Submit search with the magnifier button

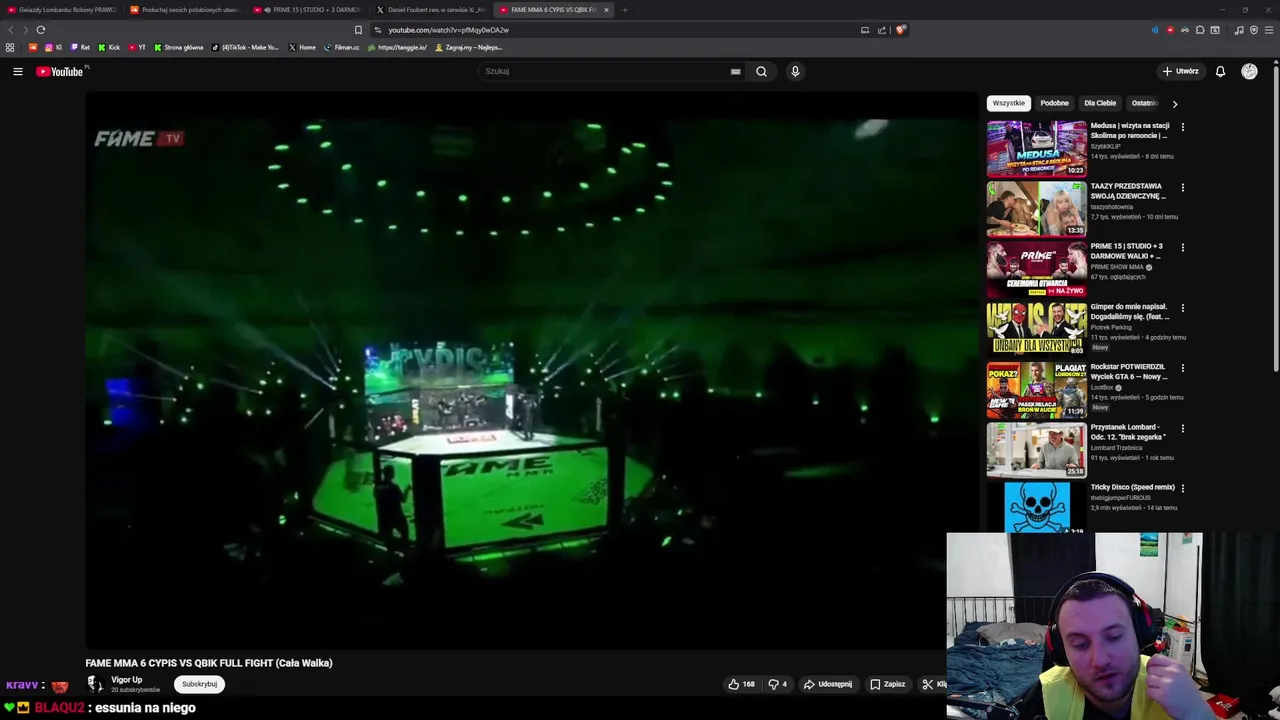click(761, 71)
